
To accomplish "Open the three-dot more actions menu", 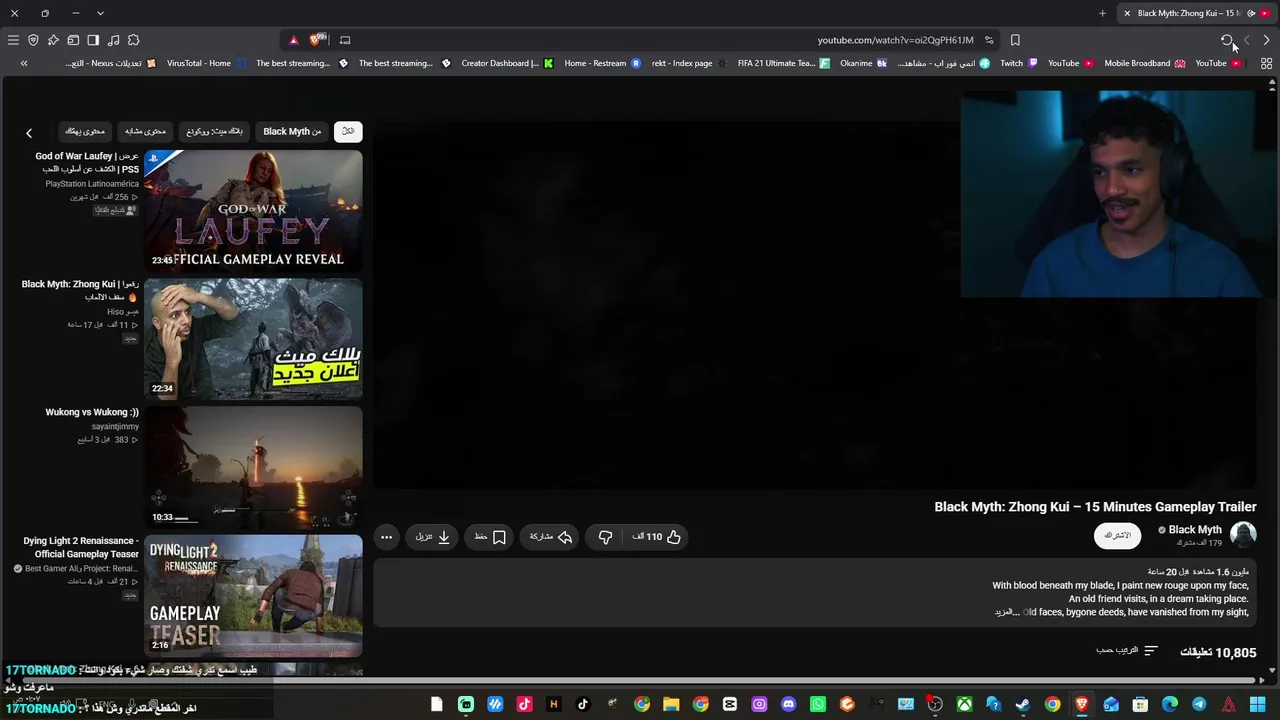I will click(x=386, y=537).
